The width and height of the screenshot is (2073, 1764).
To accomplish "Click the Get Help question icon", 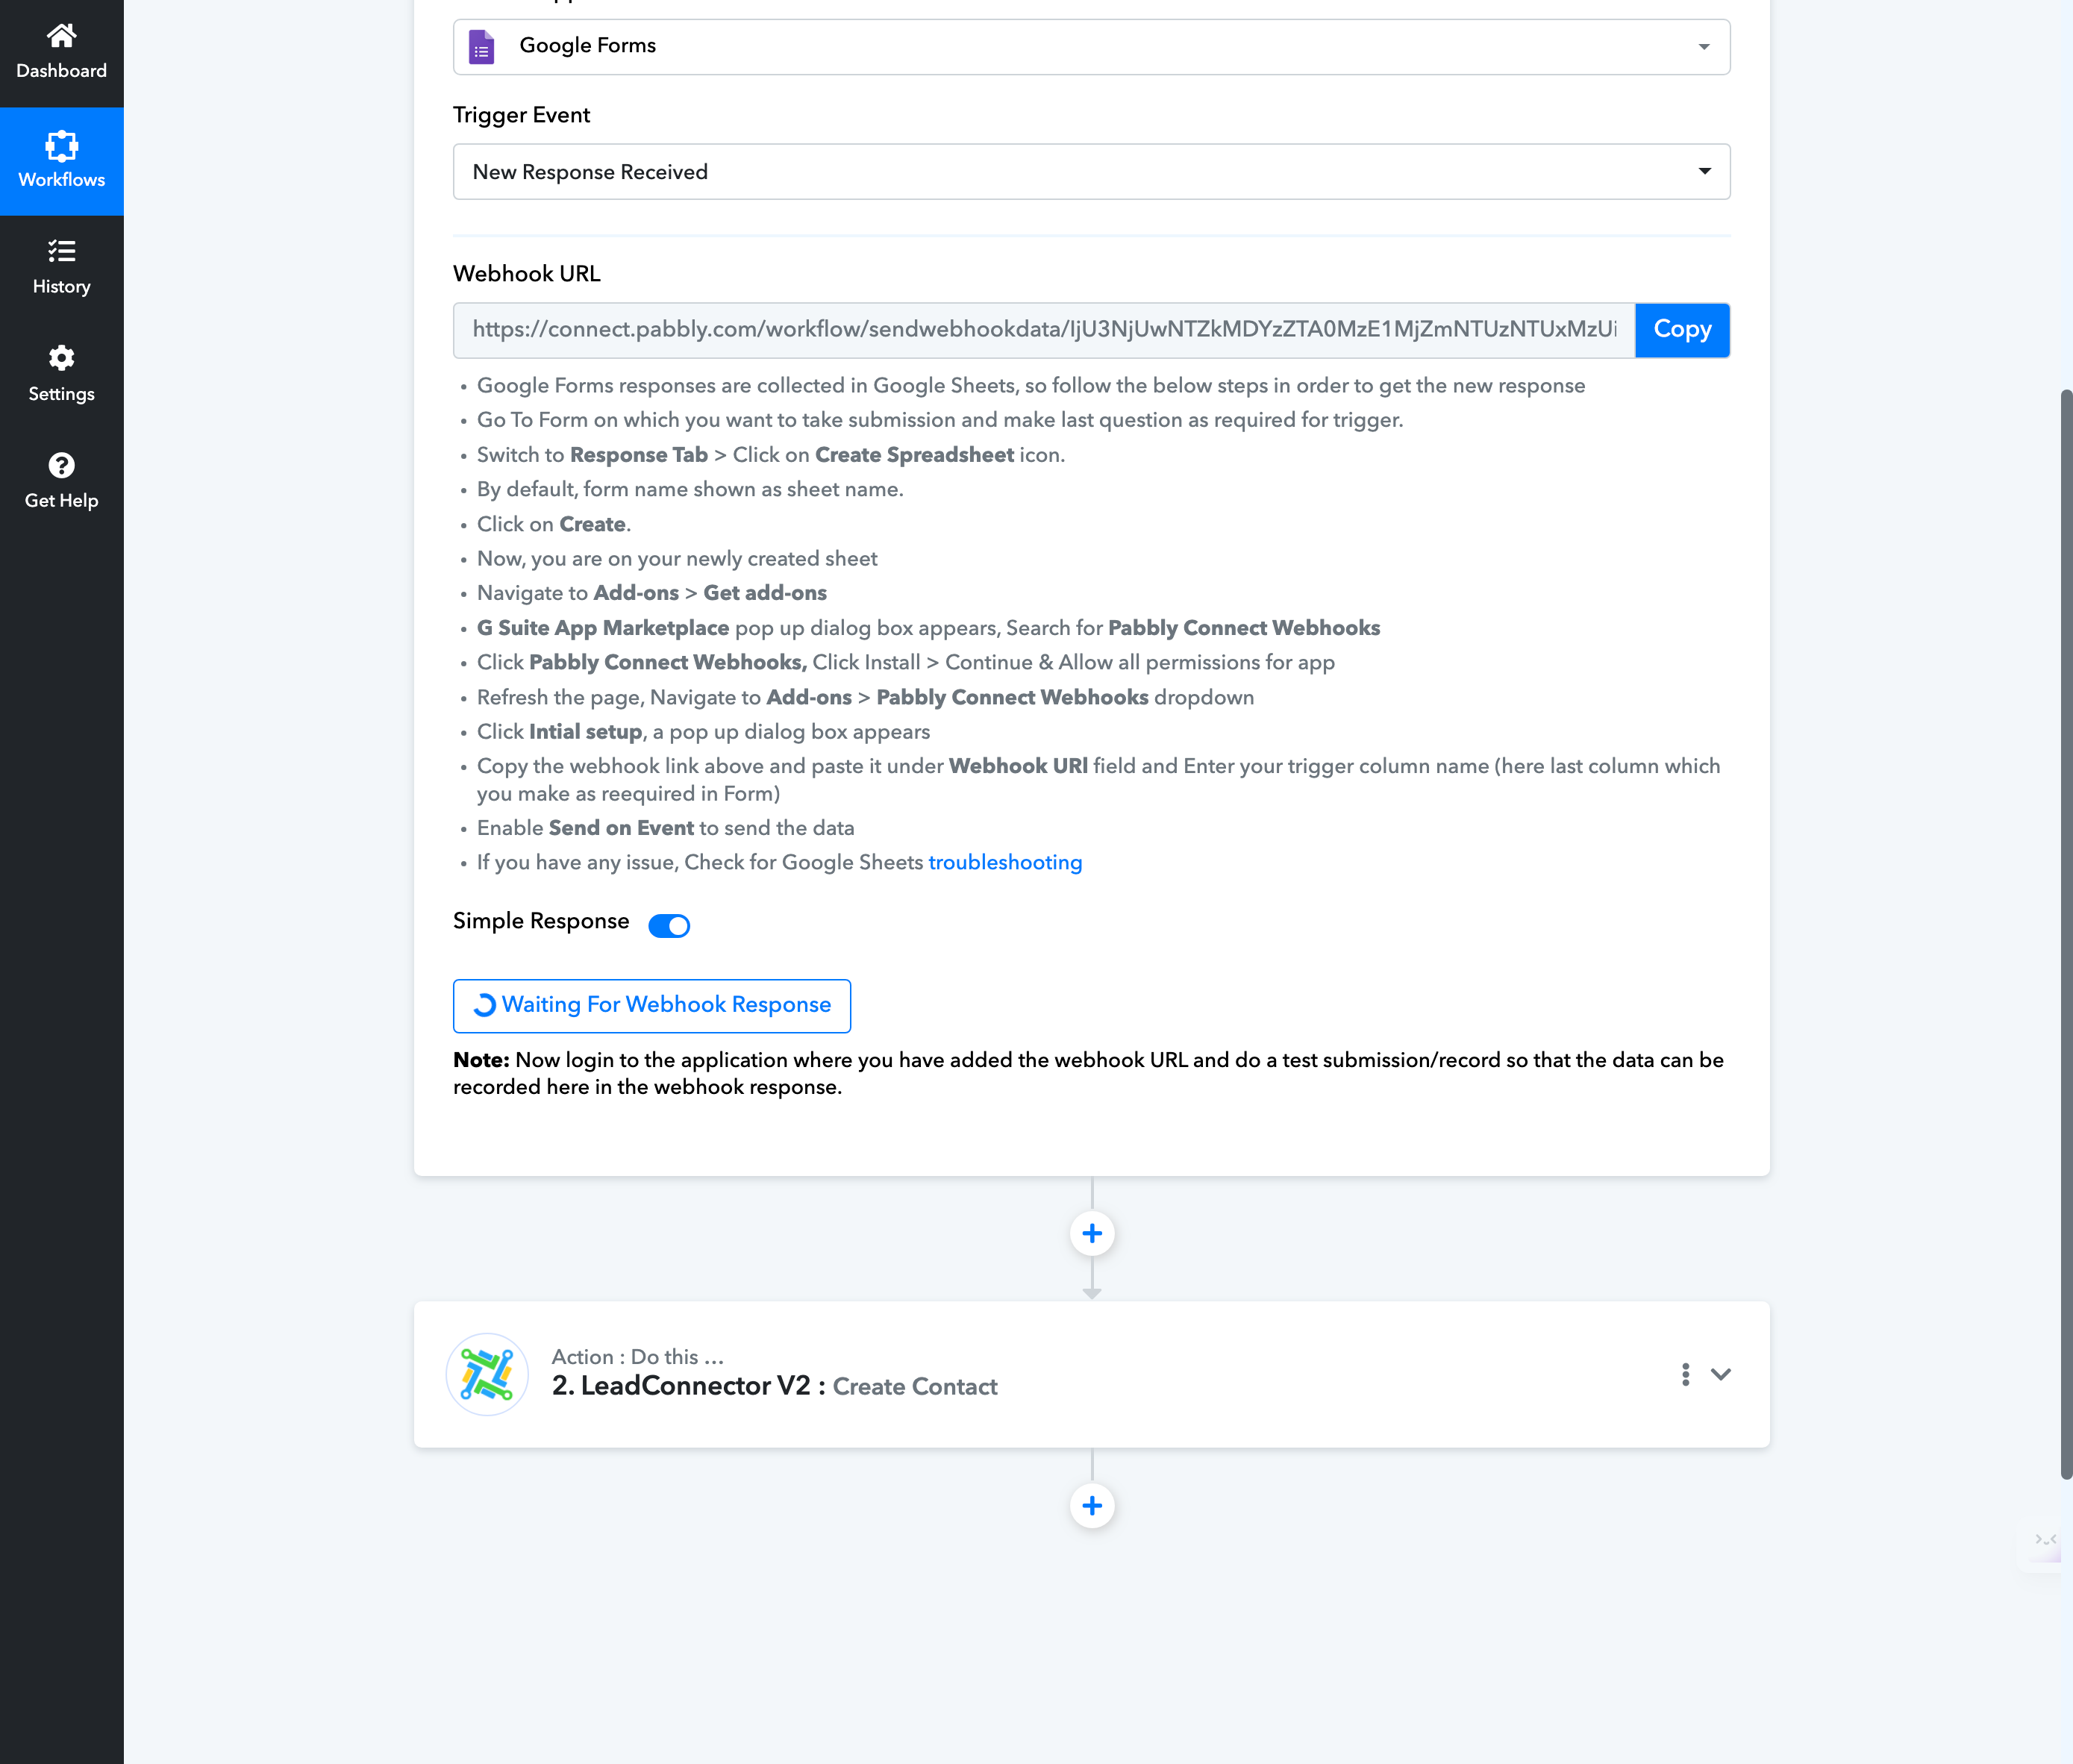I will coord(61,465).
